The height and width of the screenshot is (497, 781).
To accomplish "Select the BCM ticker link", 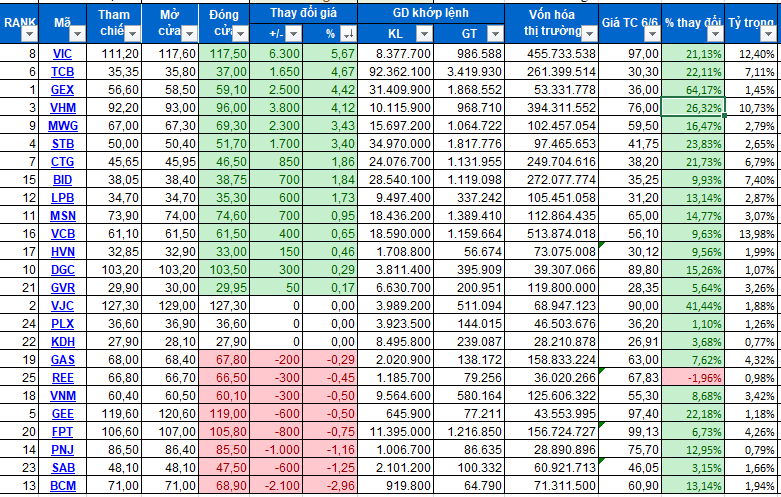I will tap(62, 486).
